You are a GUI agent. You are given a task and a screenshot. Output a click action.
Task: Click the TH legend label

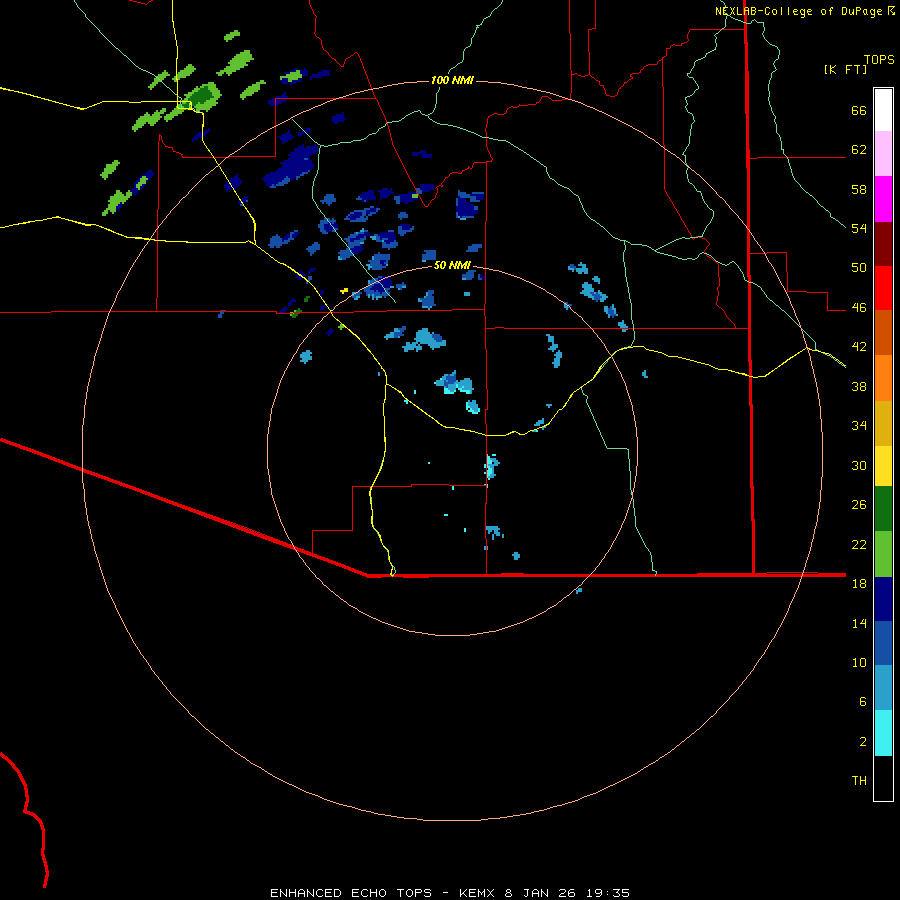tap(859, 780)
